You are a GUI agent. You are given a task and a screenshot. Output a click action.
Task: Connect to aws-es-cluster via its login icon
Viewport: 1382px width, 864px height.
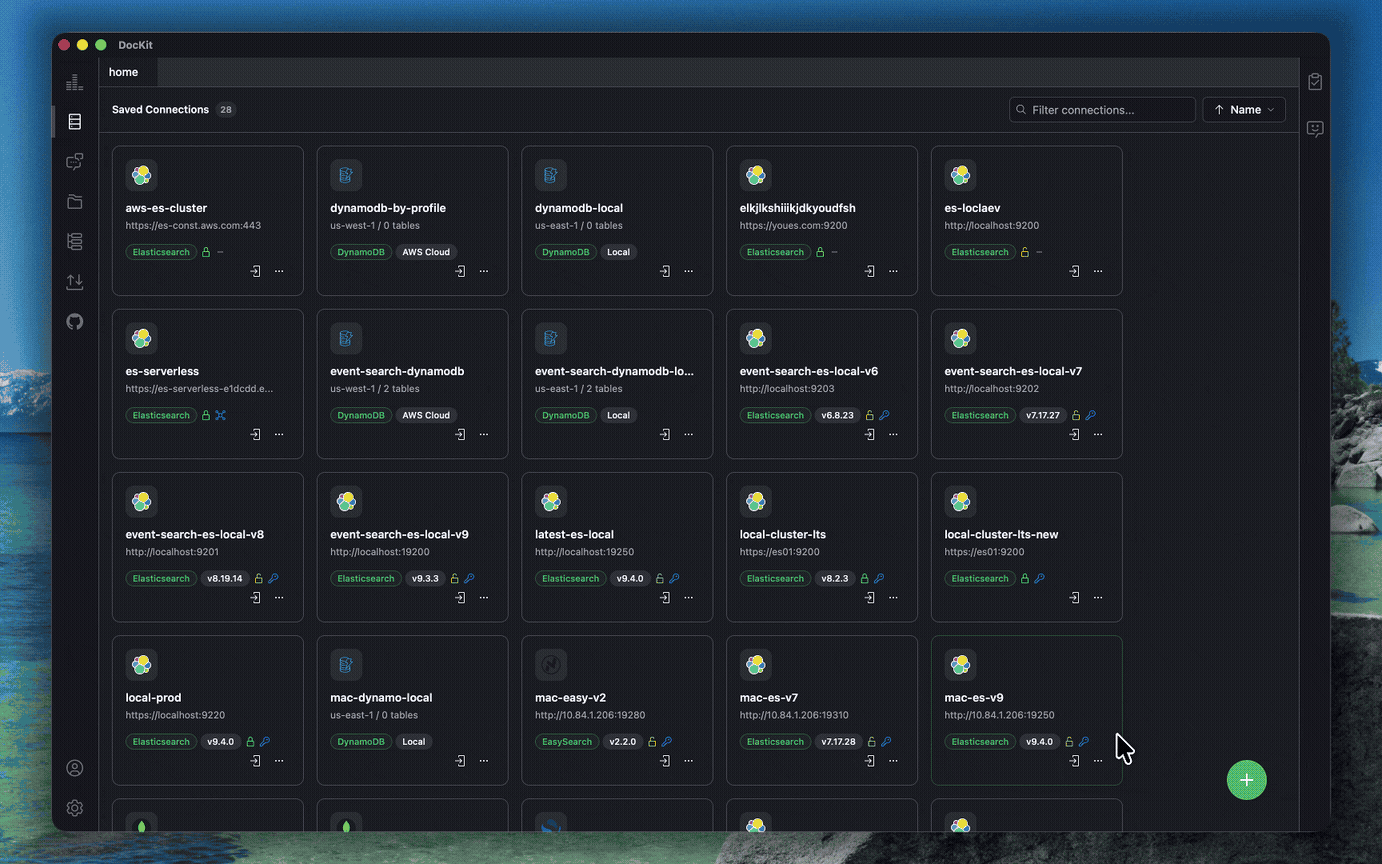256,271
